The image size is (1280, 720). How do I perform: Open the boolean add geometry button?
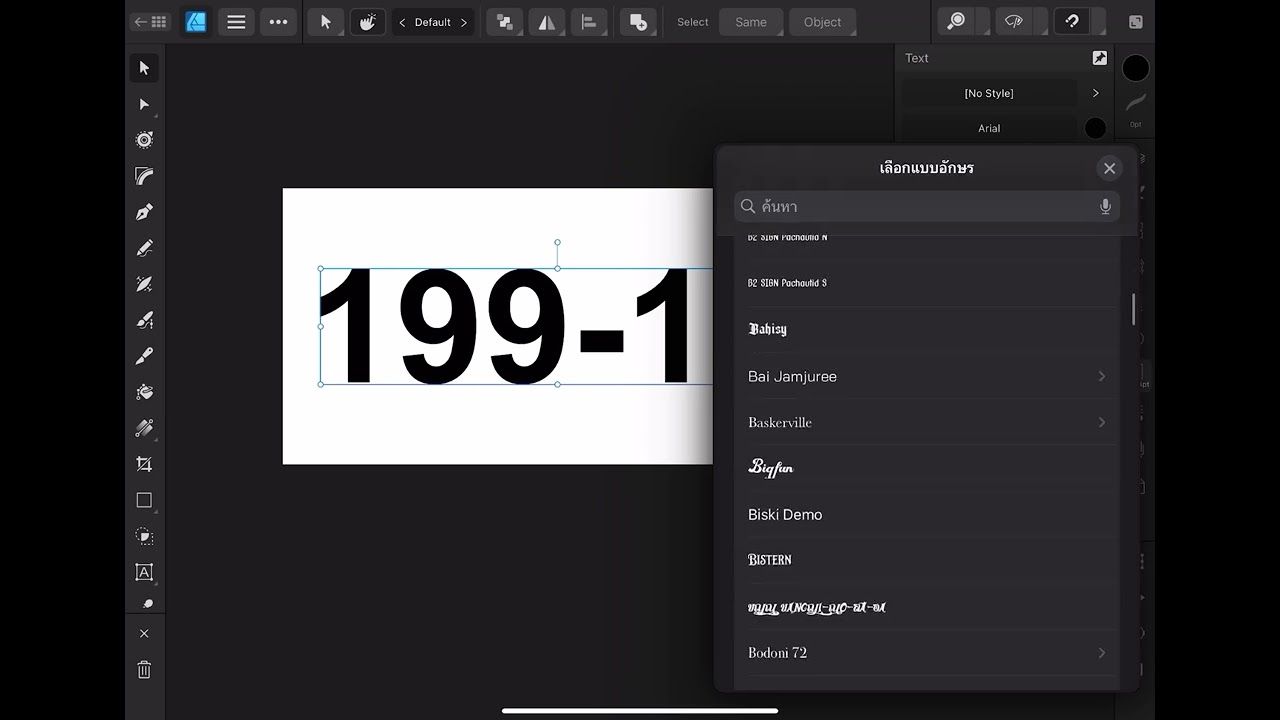638,22
